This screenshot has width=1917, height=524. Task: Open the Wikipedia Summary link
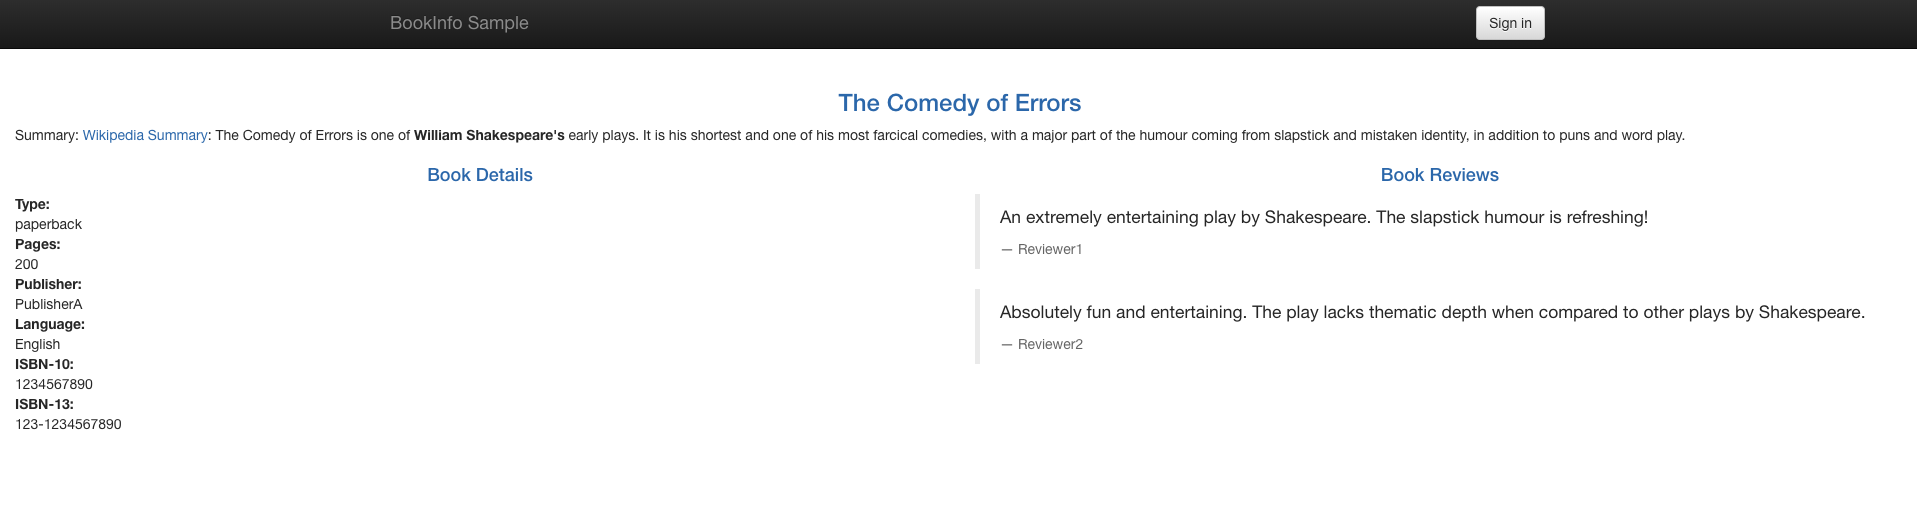[145, 135]
